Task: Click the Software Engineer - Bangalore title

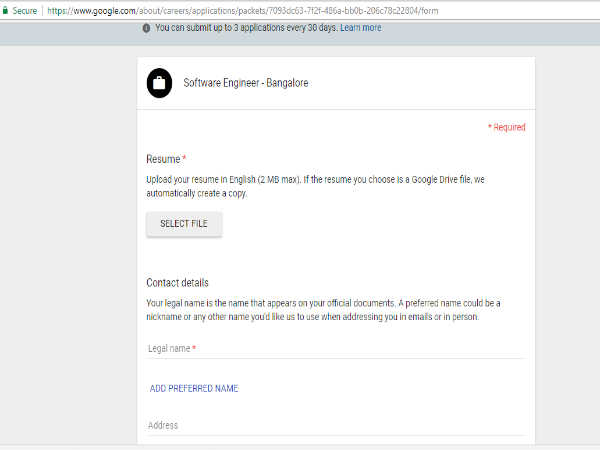Action: pos(246,83)
